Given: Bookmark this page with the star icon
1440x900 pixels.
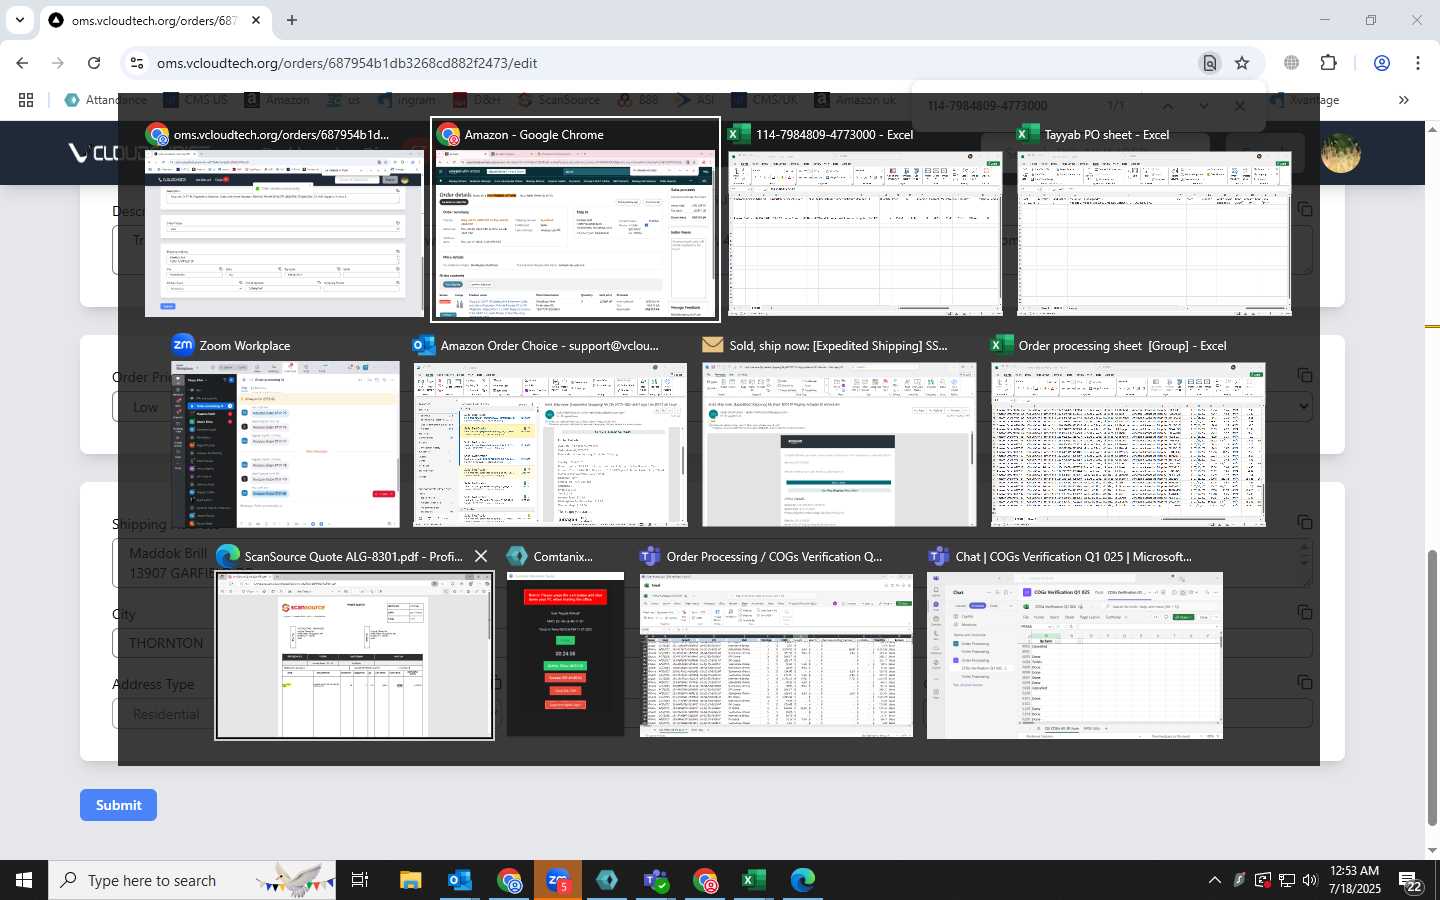Looking at the screenshot, I should [x=1242, y=63].
